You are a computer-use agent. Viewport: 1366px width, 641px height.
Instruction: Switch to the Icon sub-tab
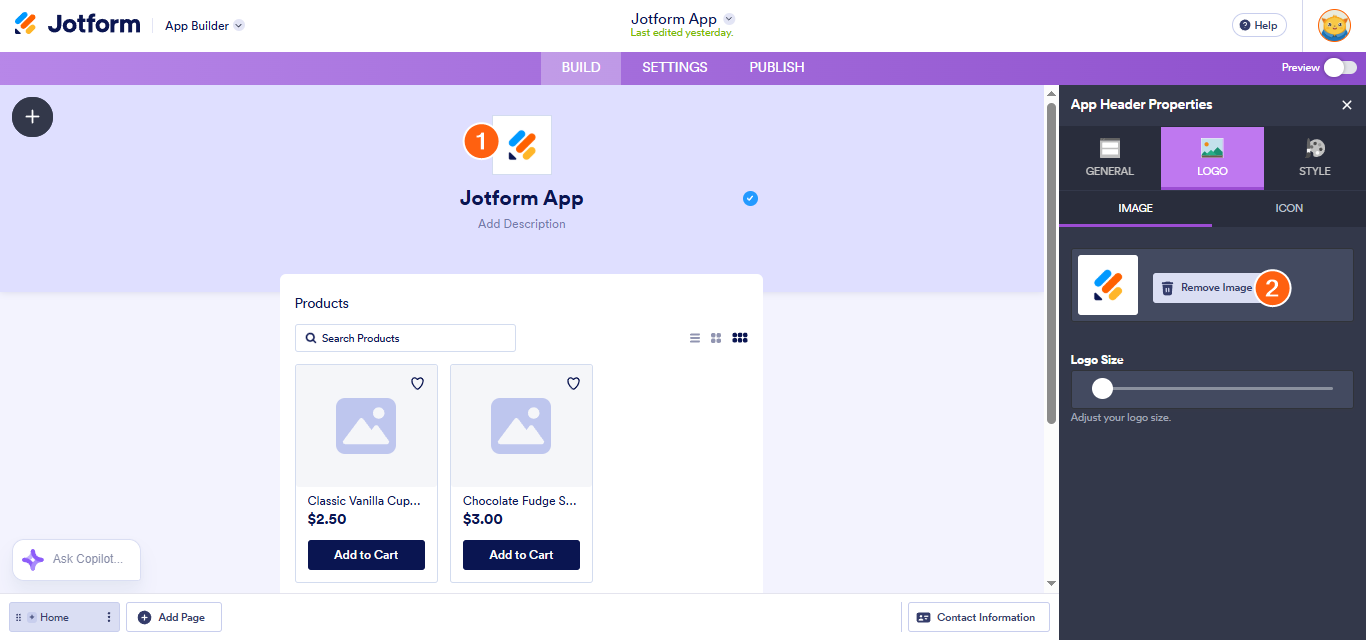click(1289, 208)
